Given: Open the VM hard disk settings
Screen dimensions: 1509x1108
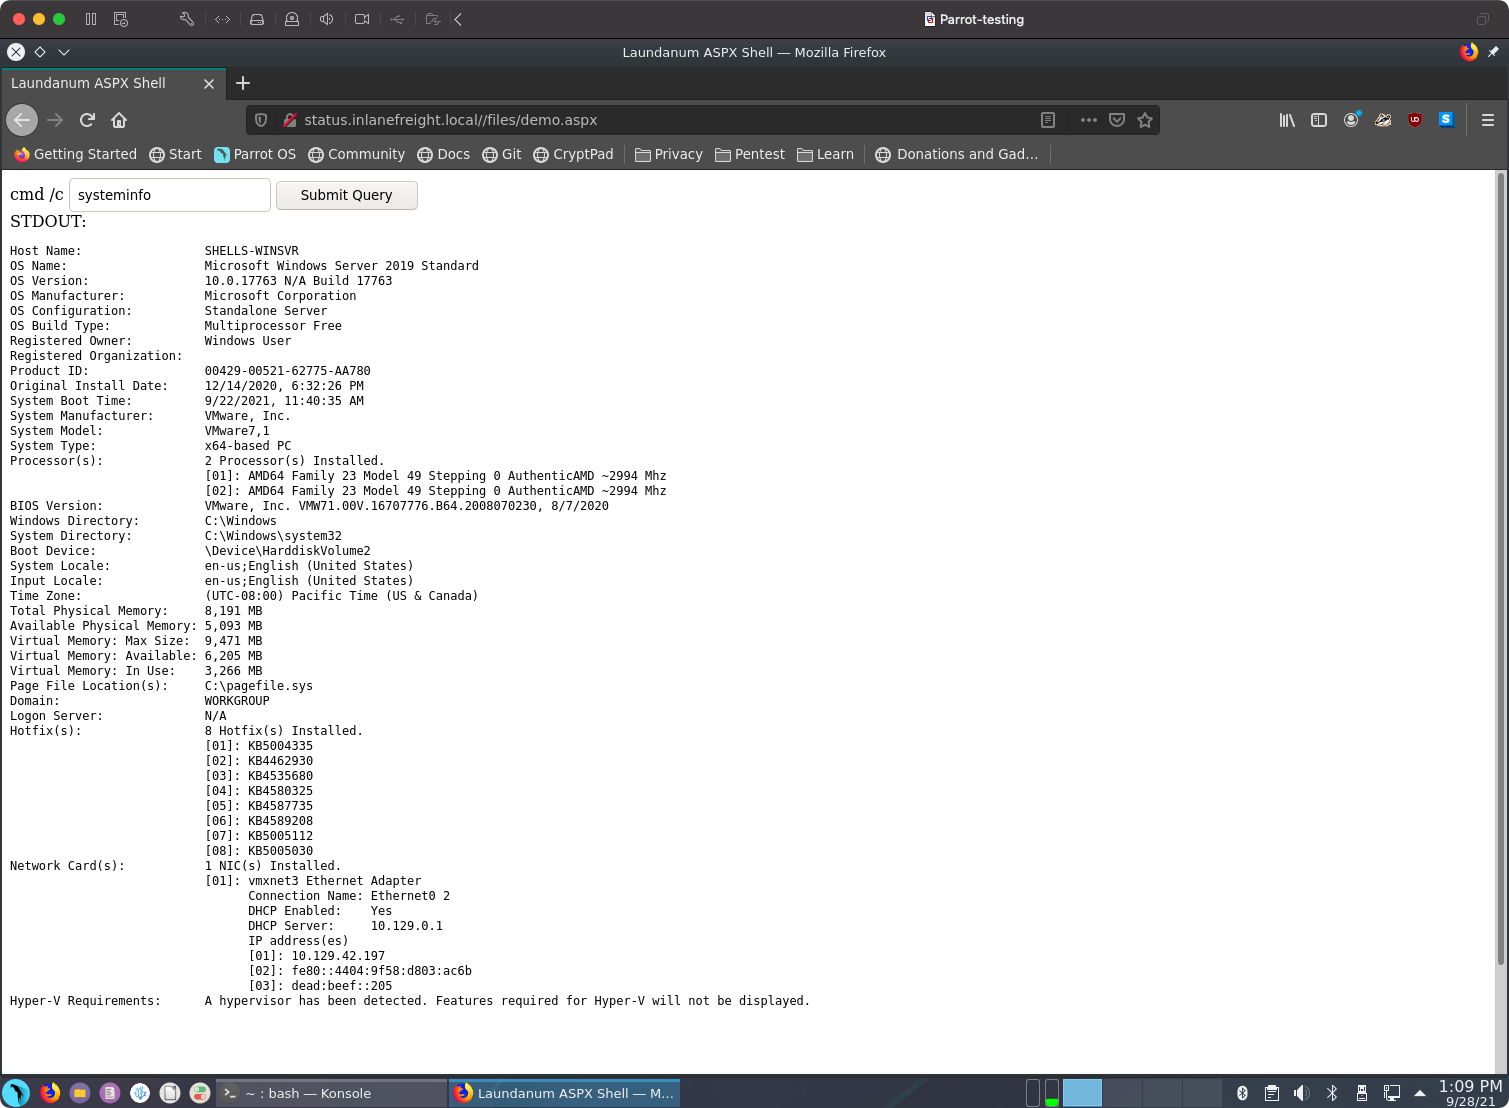Looking at the screenshot, I should coord(257,19).
